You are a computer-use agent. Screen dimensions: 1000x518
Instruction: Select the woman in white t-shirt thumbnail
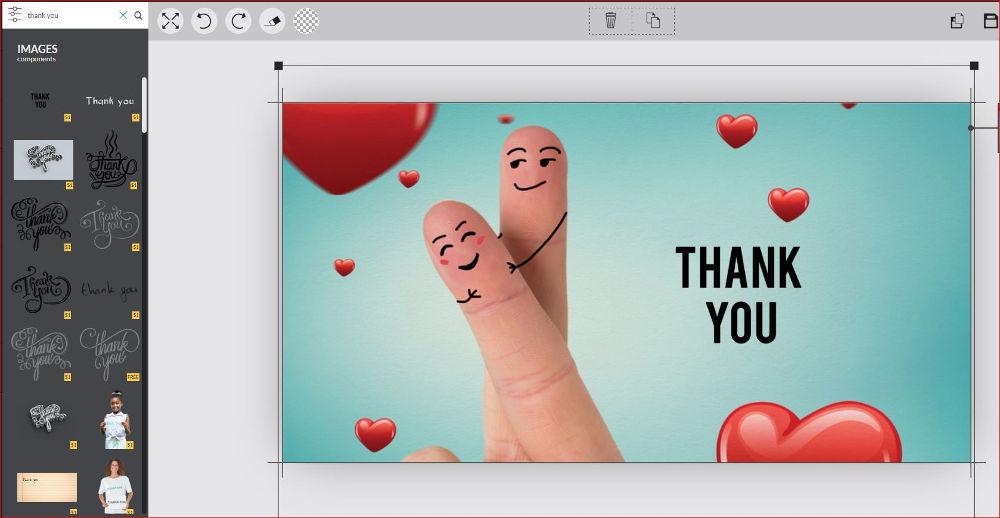click(x=115, y=486)
